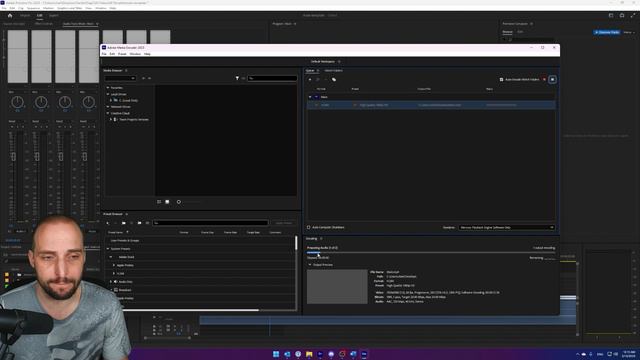
Task: Delete the selected preset in Preset Browser
Action: click(116, 223)
